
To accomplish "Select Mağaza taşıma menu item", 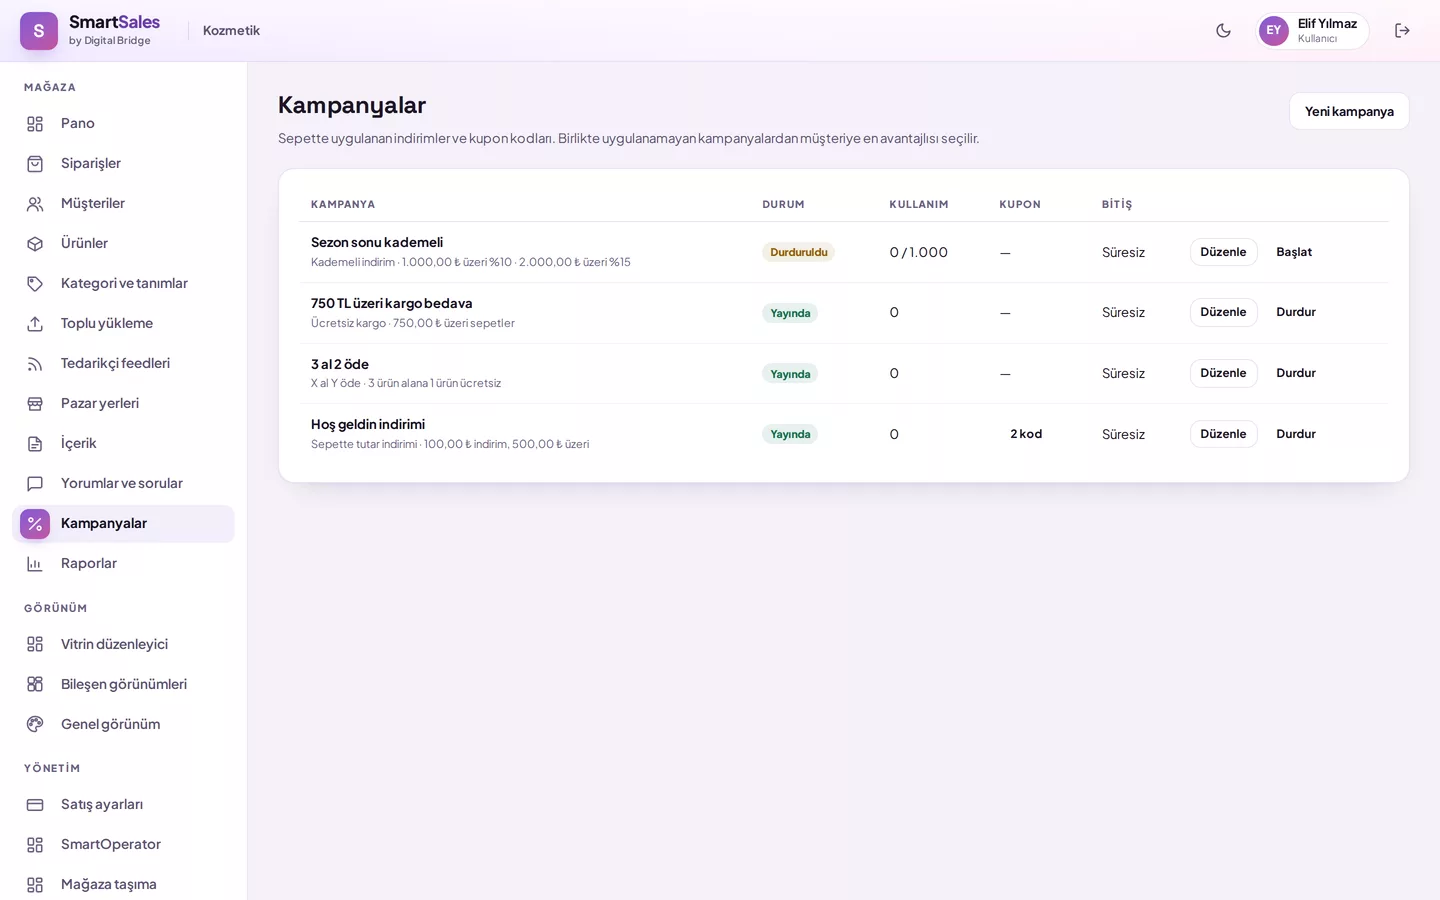I will click(123, 884).
